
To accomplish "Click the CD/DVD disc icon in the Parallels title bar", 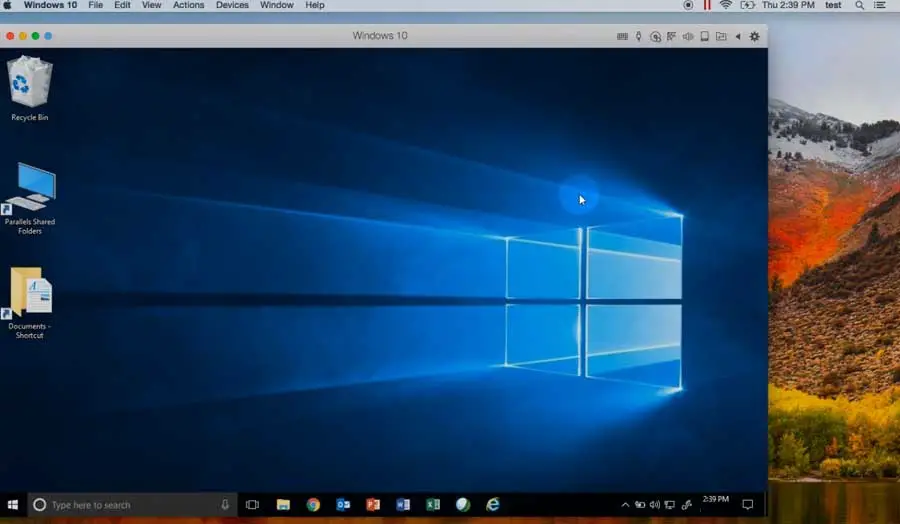I will pos(655,36).
